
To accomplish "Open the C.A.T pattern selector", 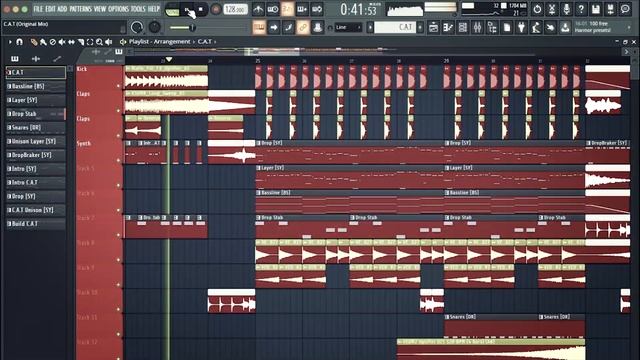I will (395, 27).
